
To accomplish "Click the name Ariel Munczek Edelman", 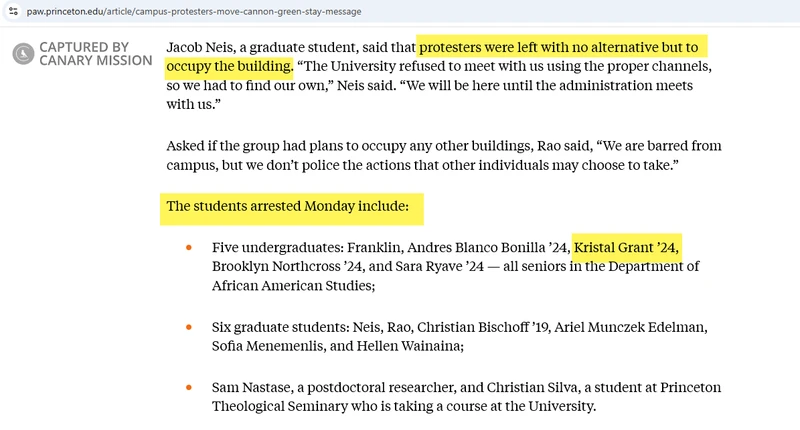I will [630, 327].
